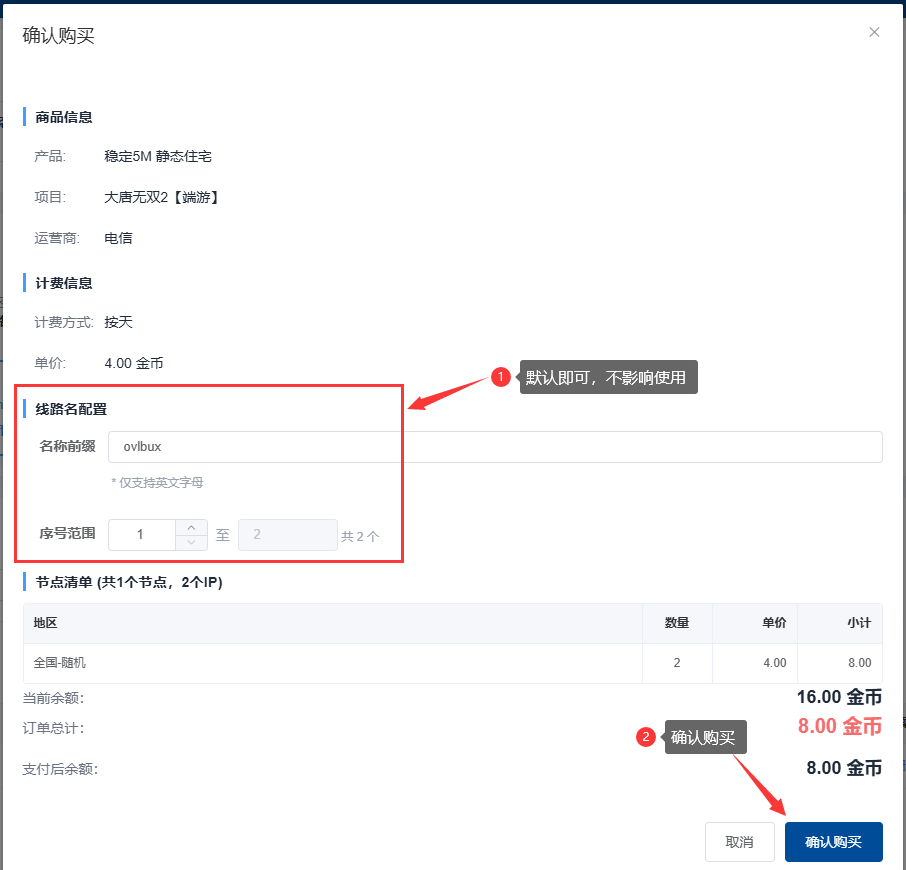Focus the 序号范围 start number field
This screenshot has height=870, width=906.
pos(141,535)
